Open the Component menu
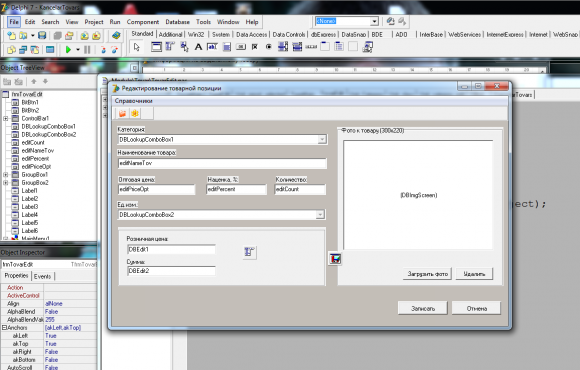 tap(143, 22)
